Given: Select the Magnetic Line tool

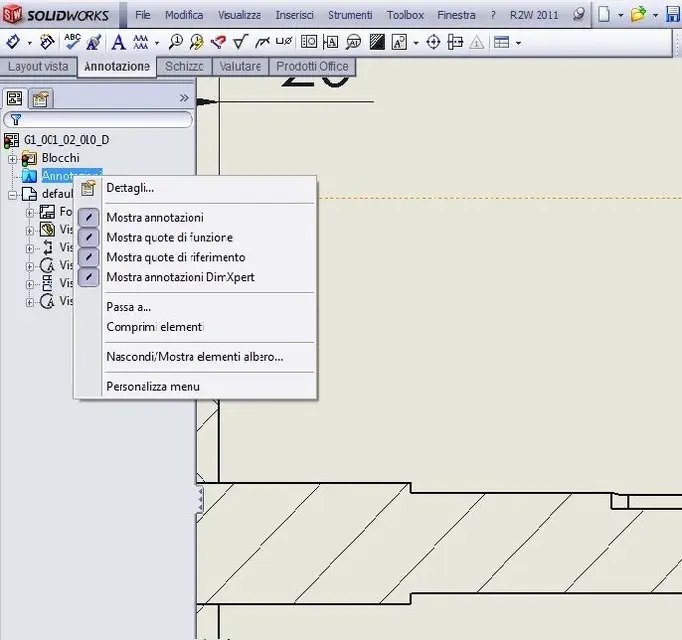Looking at the screenshot, I should tap(218, 42).
